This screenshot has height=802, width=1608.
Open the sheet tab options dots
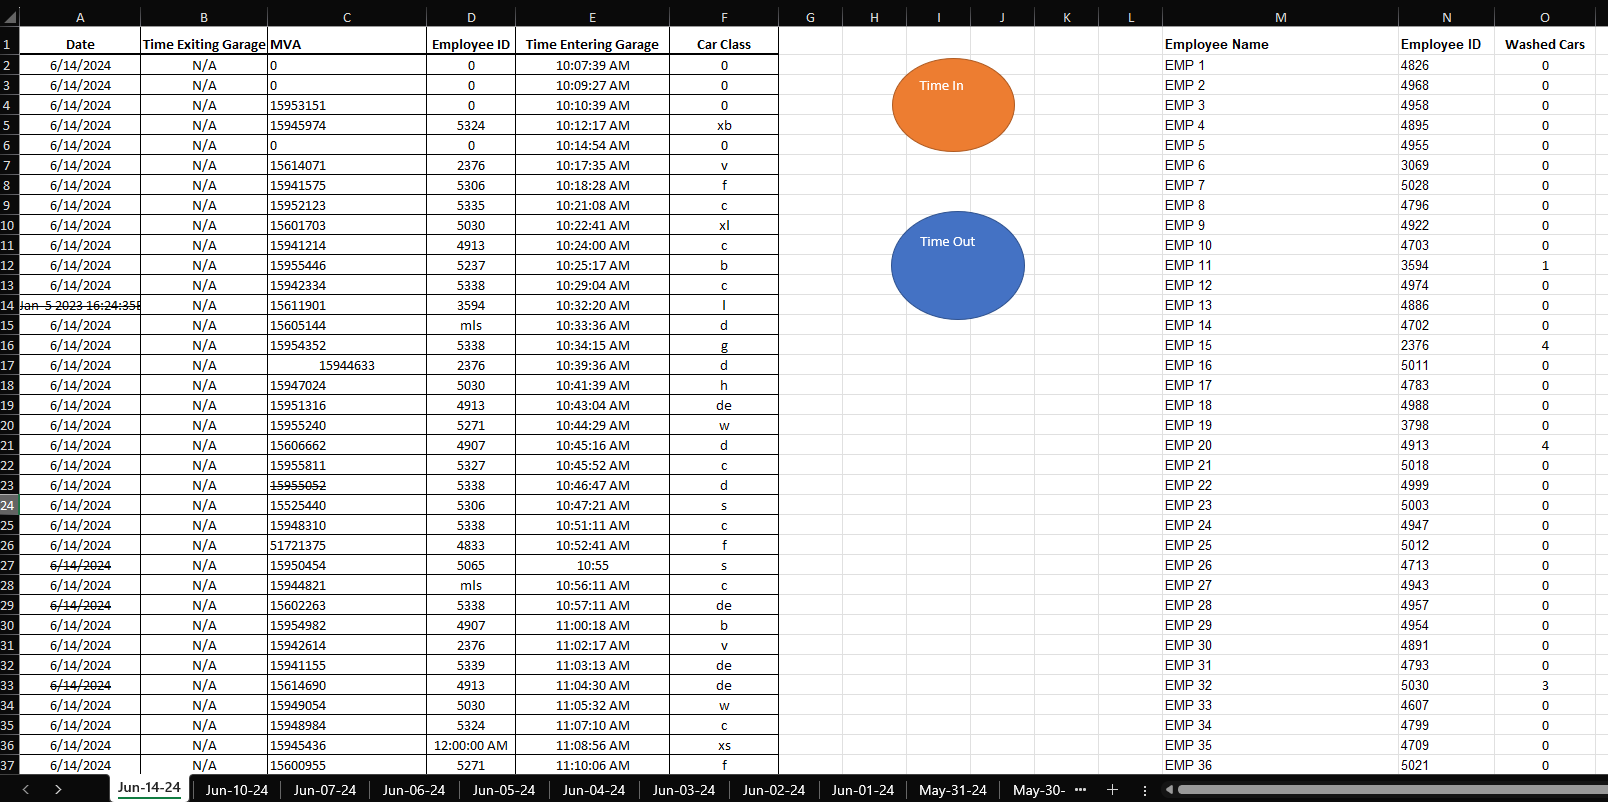[x=1145, y=790]
